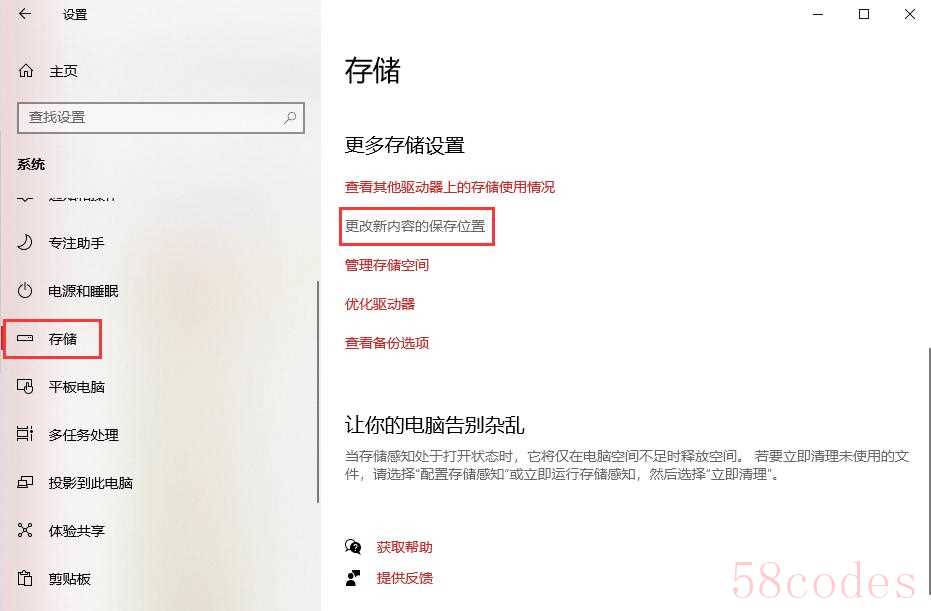This screenshot has height=611, width=931.
Task: Open the 优化驱动器 link
Action: pos(380,304)
